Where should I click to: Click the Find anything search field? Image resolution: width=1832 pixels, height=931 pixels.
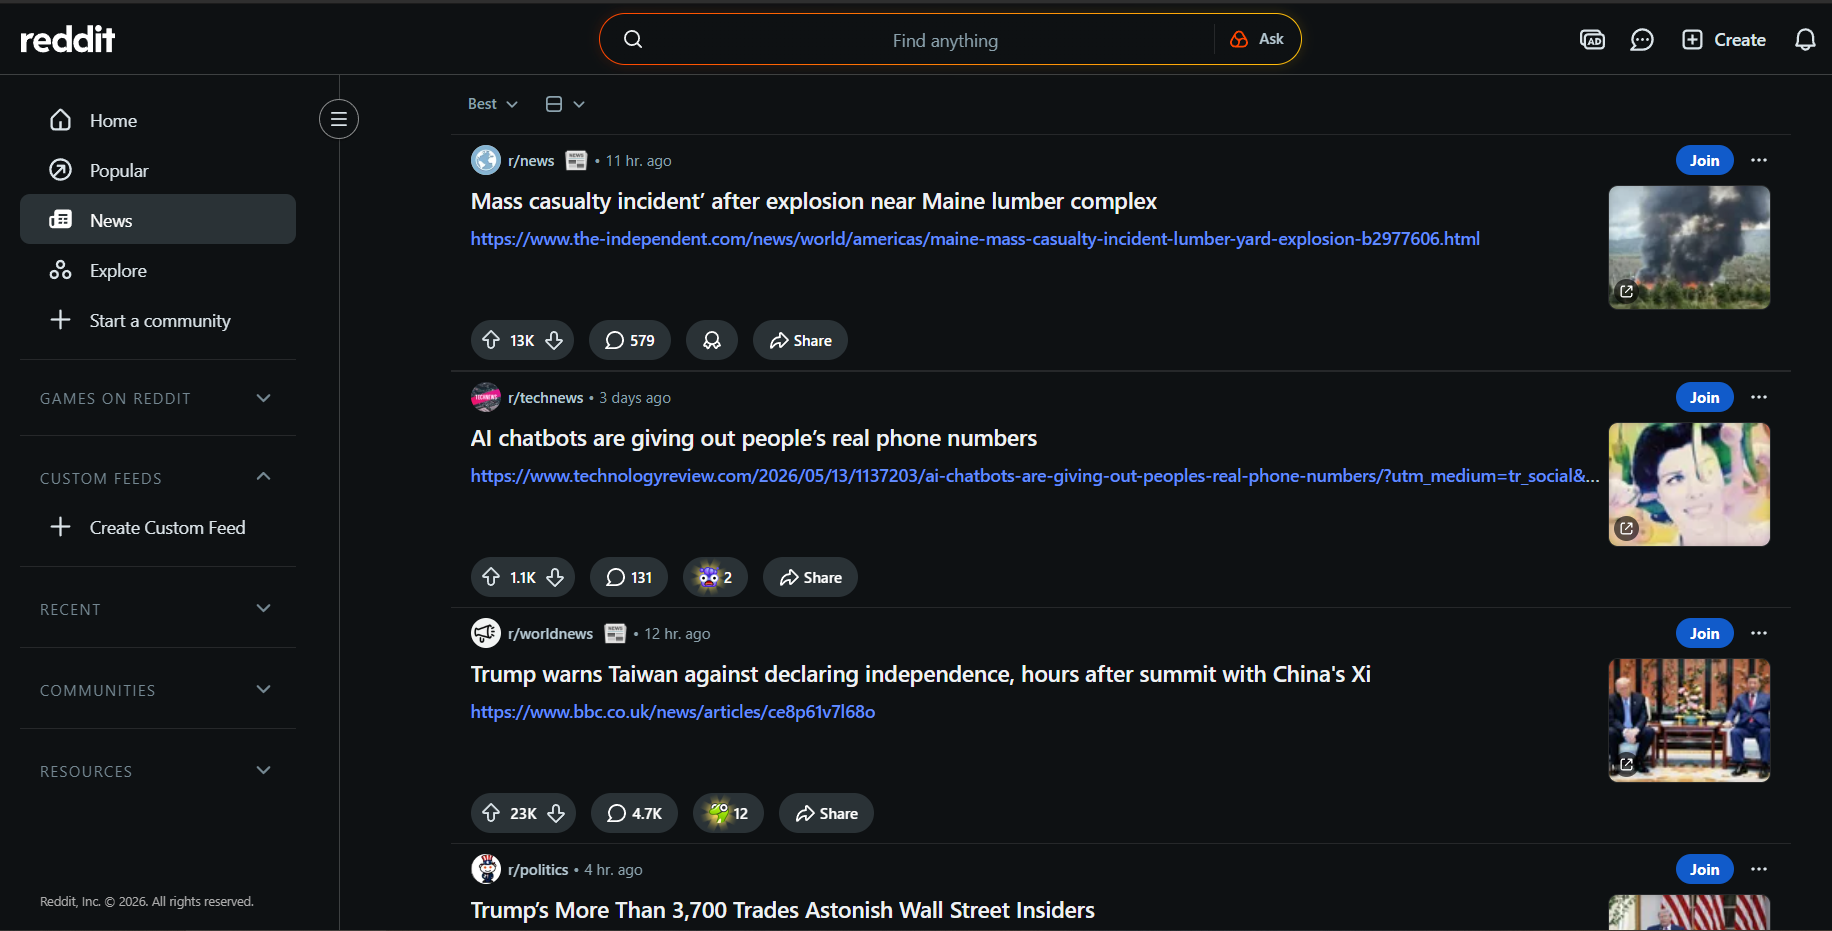945,40
